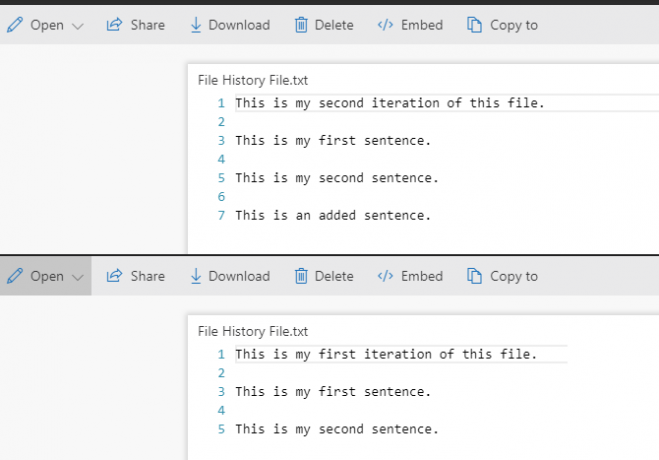The width and height of the screenshot is (659, 460).
Task: Click the Download label in top toolbar
Action: (239, 25)
